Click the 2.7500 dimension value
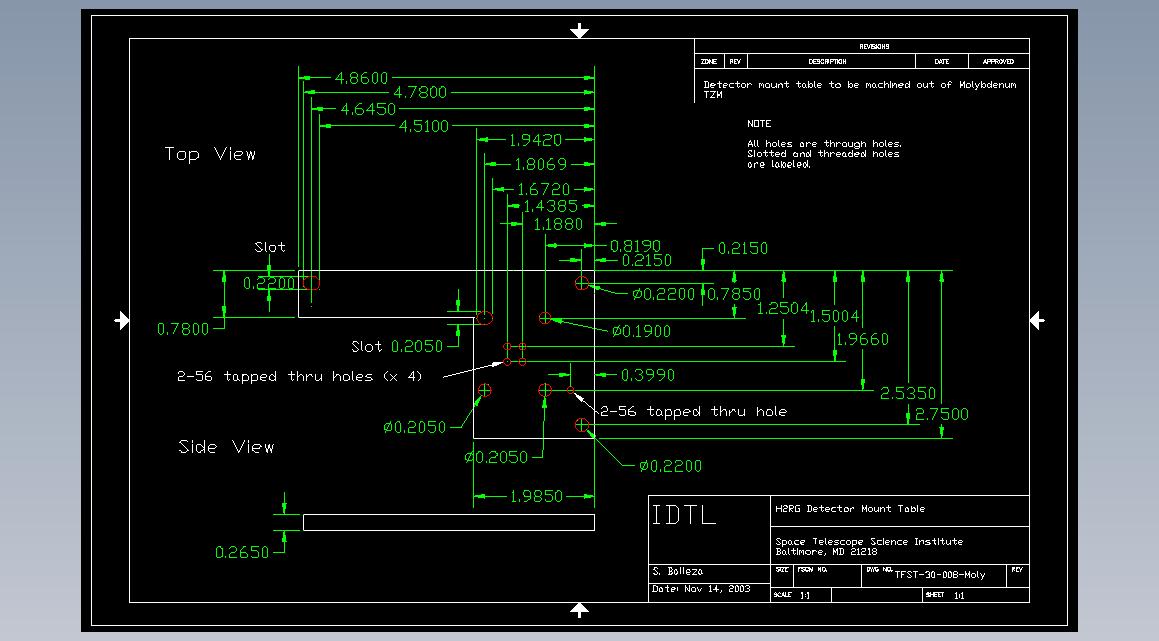The height and width of the screenshot is (641, 1159). coord(942,414)
